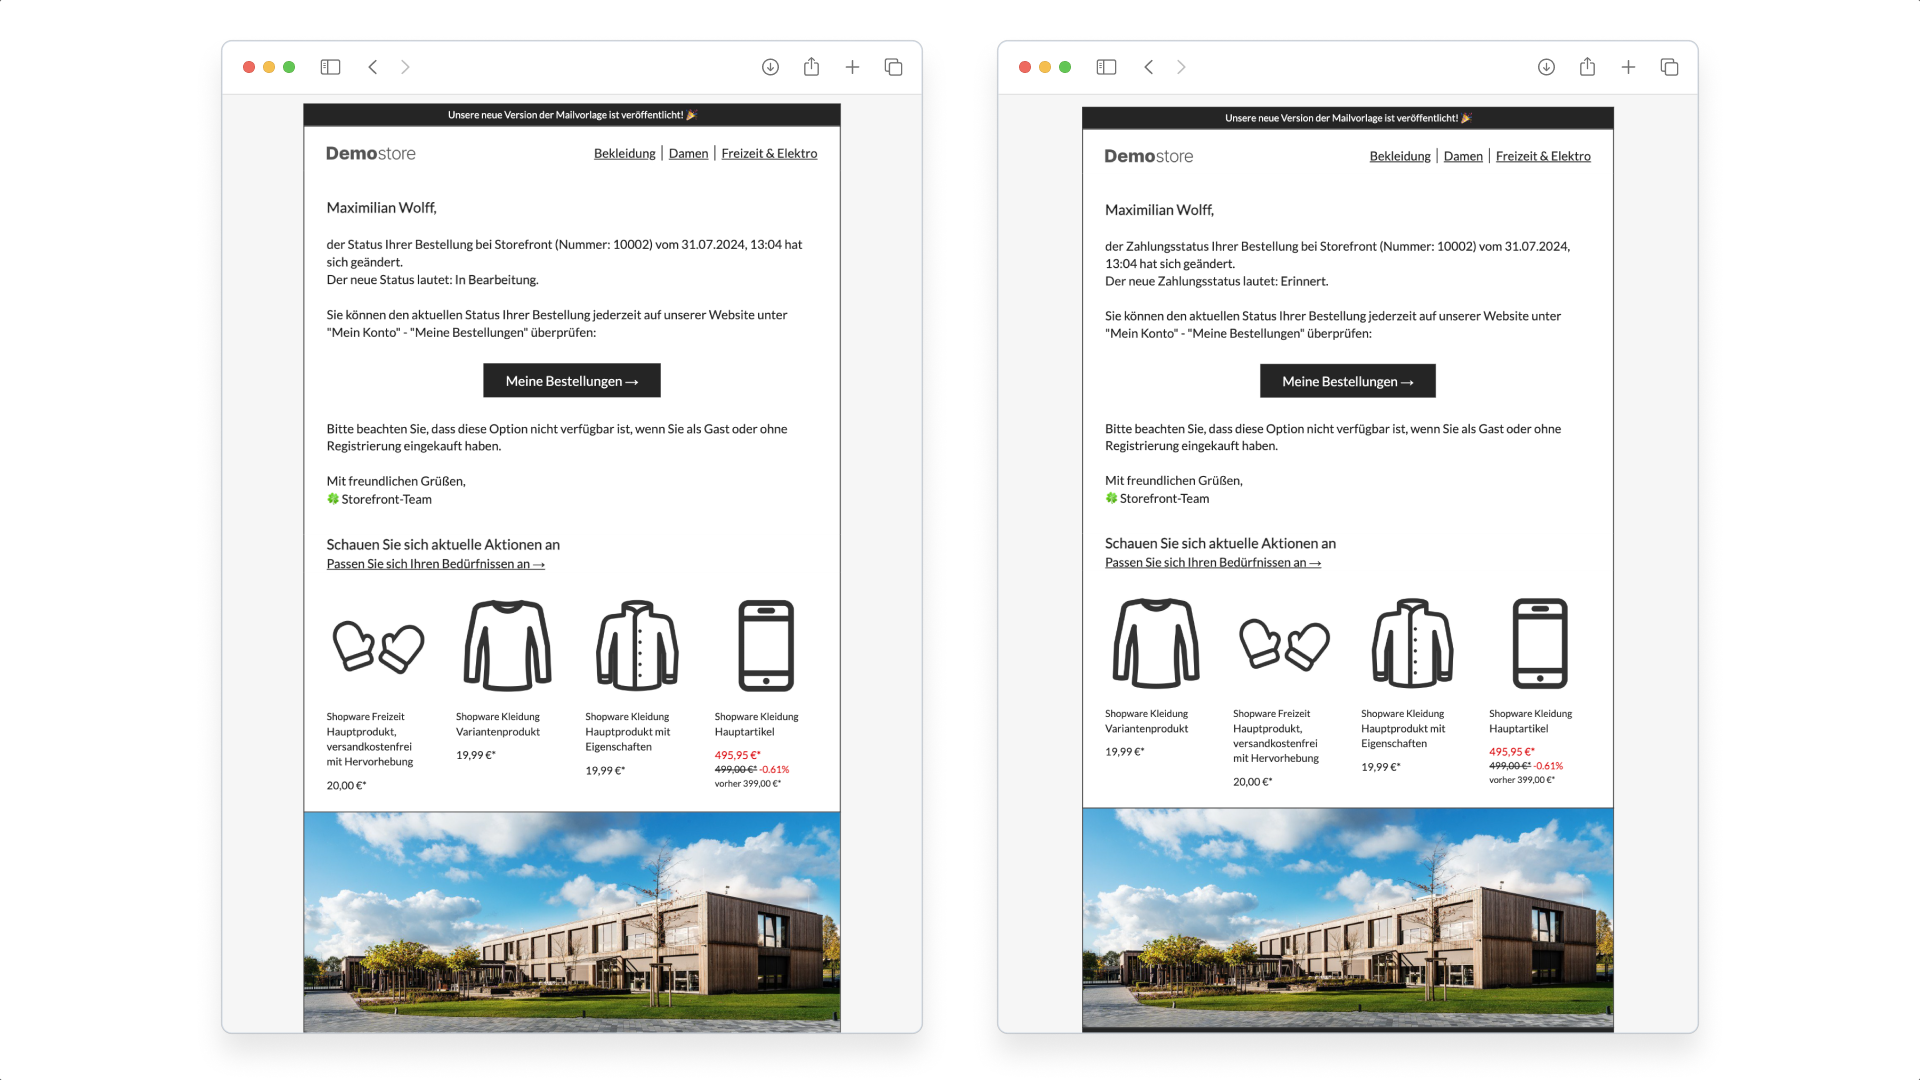1920x1080 pixels.
Task: Click the 20,00 € price in right email
Action: pyautogui.click(x=1252, y=782)
